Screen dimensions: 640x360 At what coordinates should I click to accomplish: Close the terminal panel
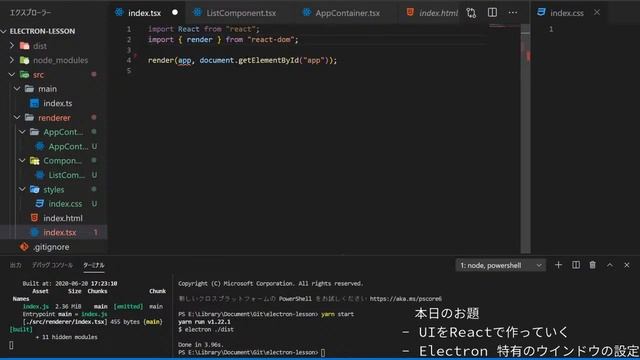(x=627, y=265)
